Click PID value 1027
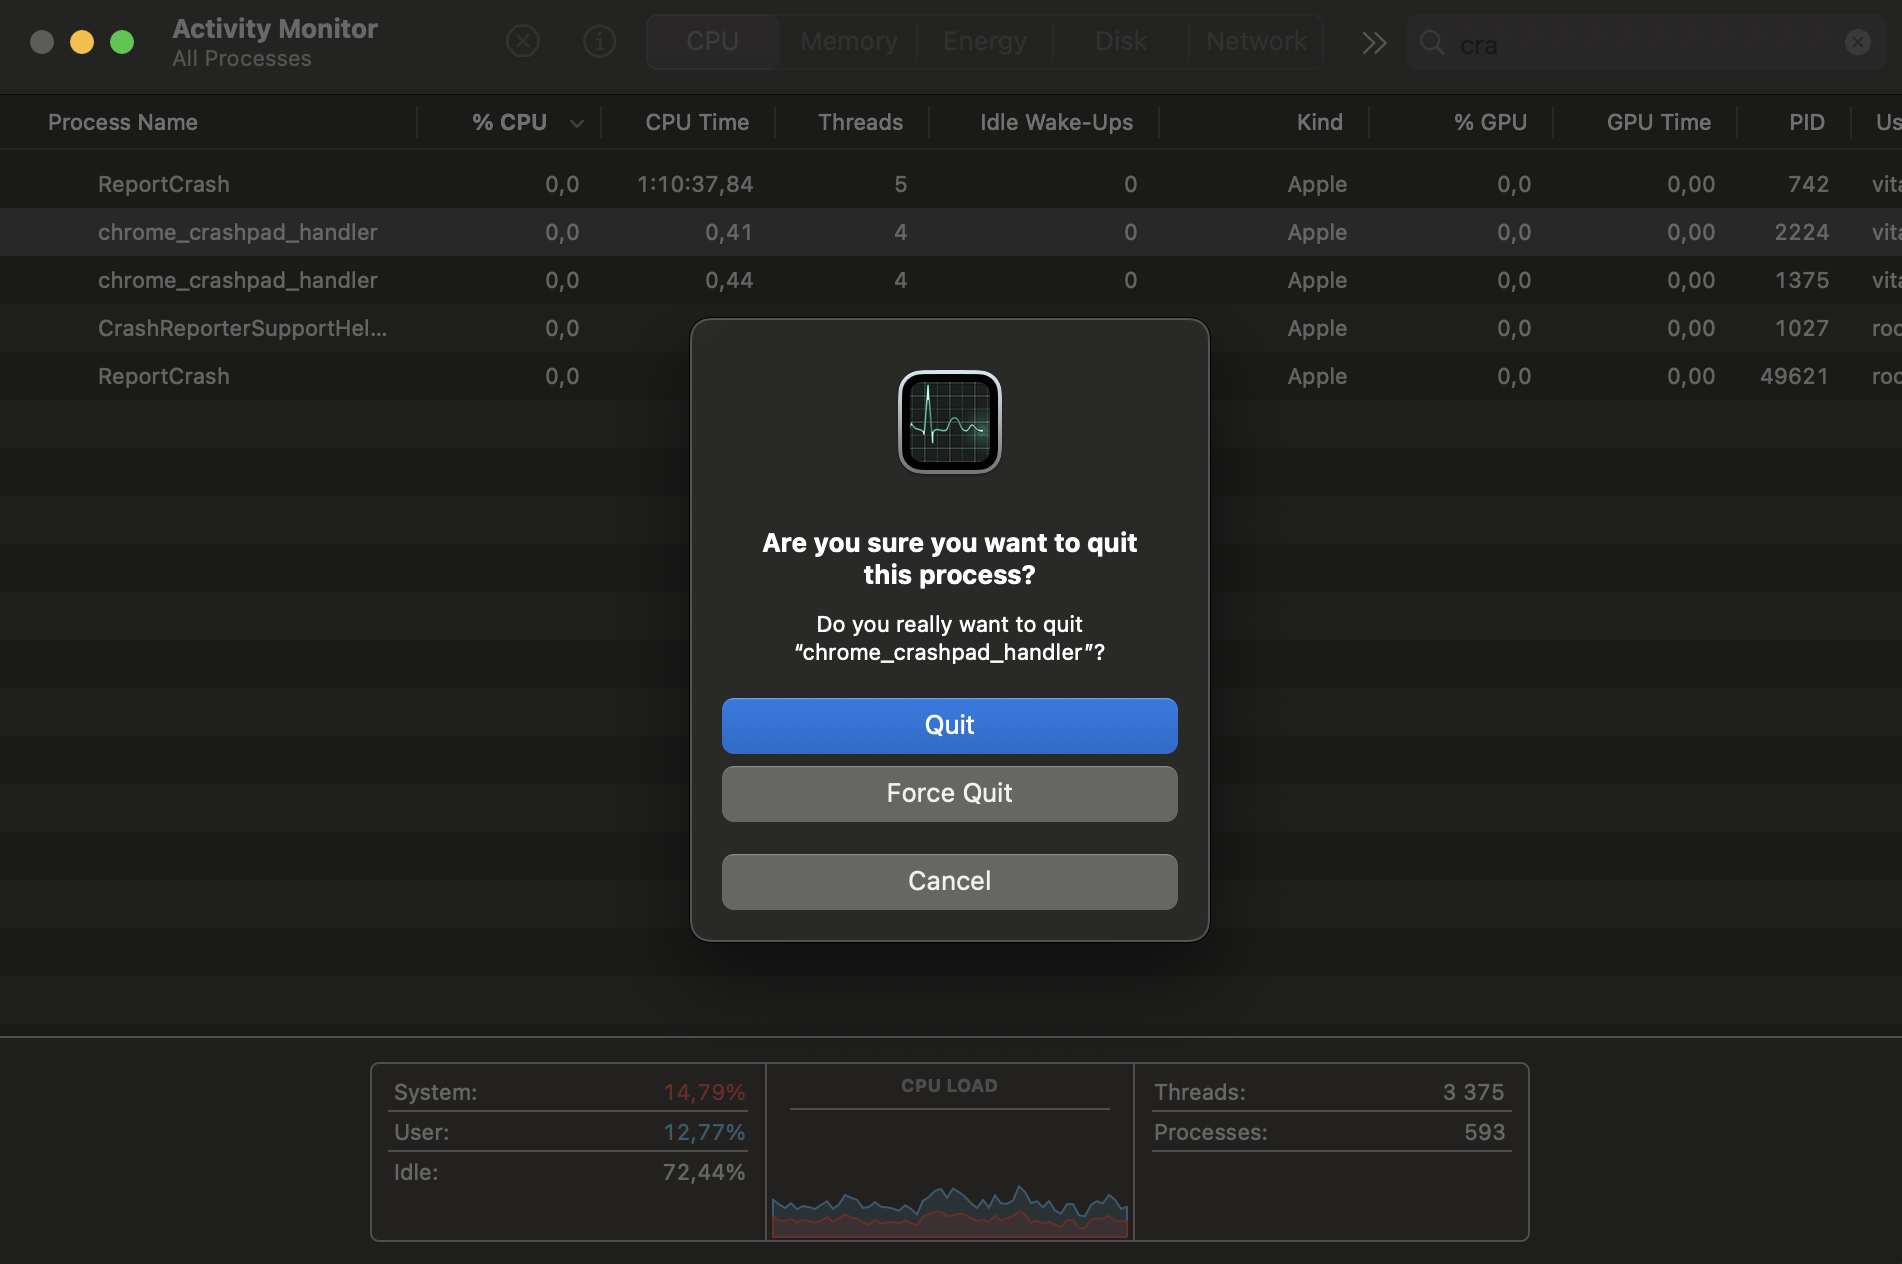This screenshot has height=1264, width=1902. (x=1801, y=328)
